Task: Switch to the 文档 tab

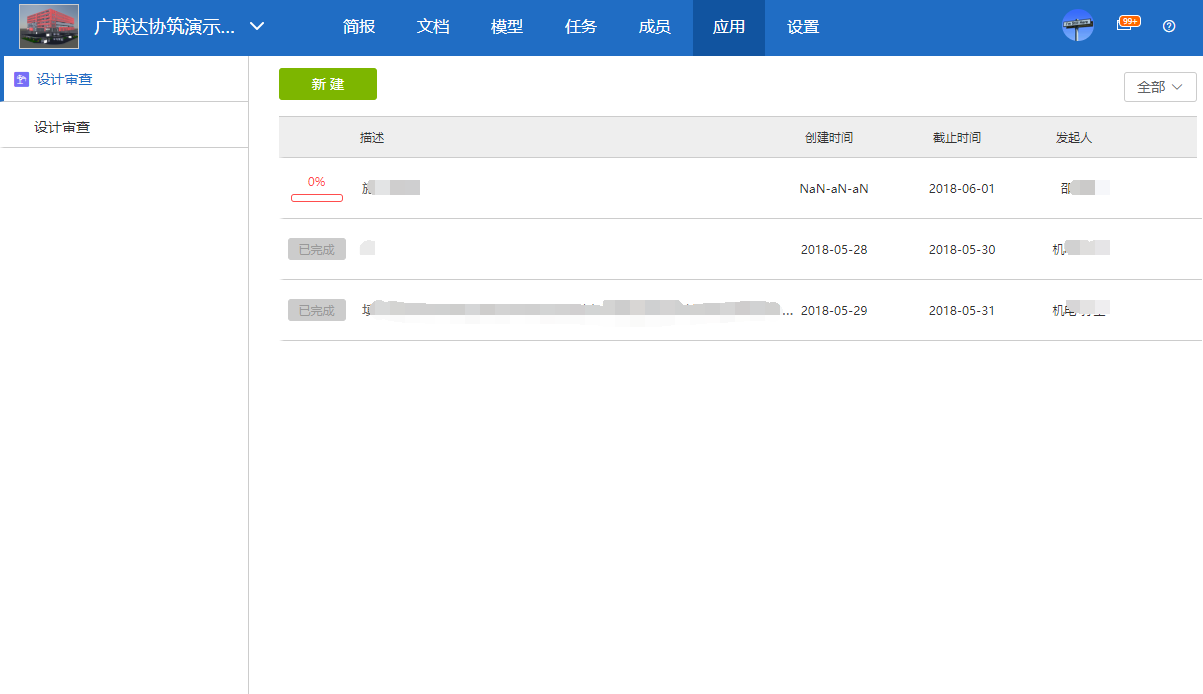Action: click(x=433, y=27)
